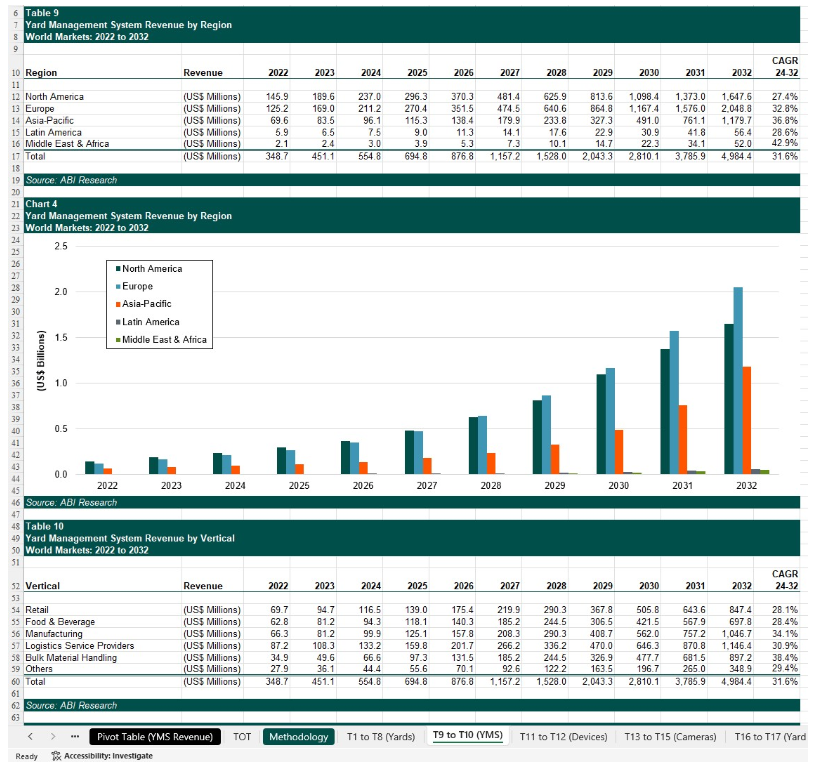Open the hidden sheets ellipsis menu
The width and height of the screenshot is (828, 762).
[x=75, y=737]
